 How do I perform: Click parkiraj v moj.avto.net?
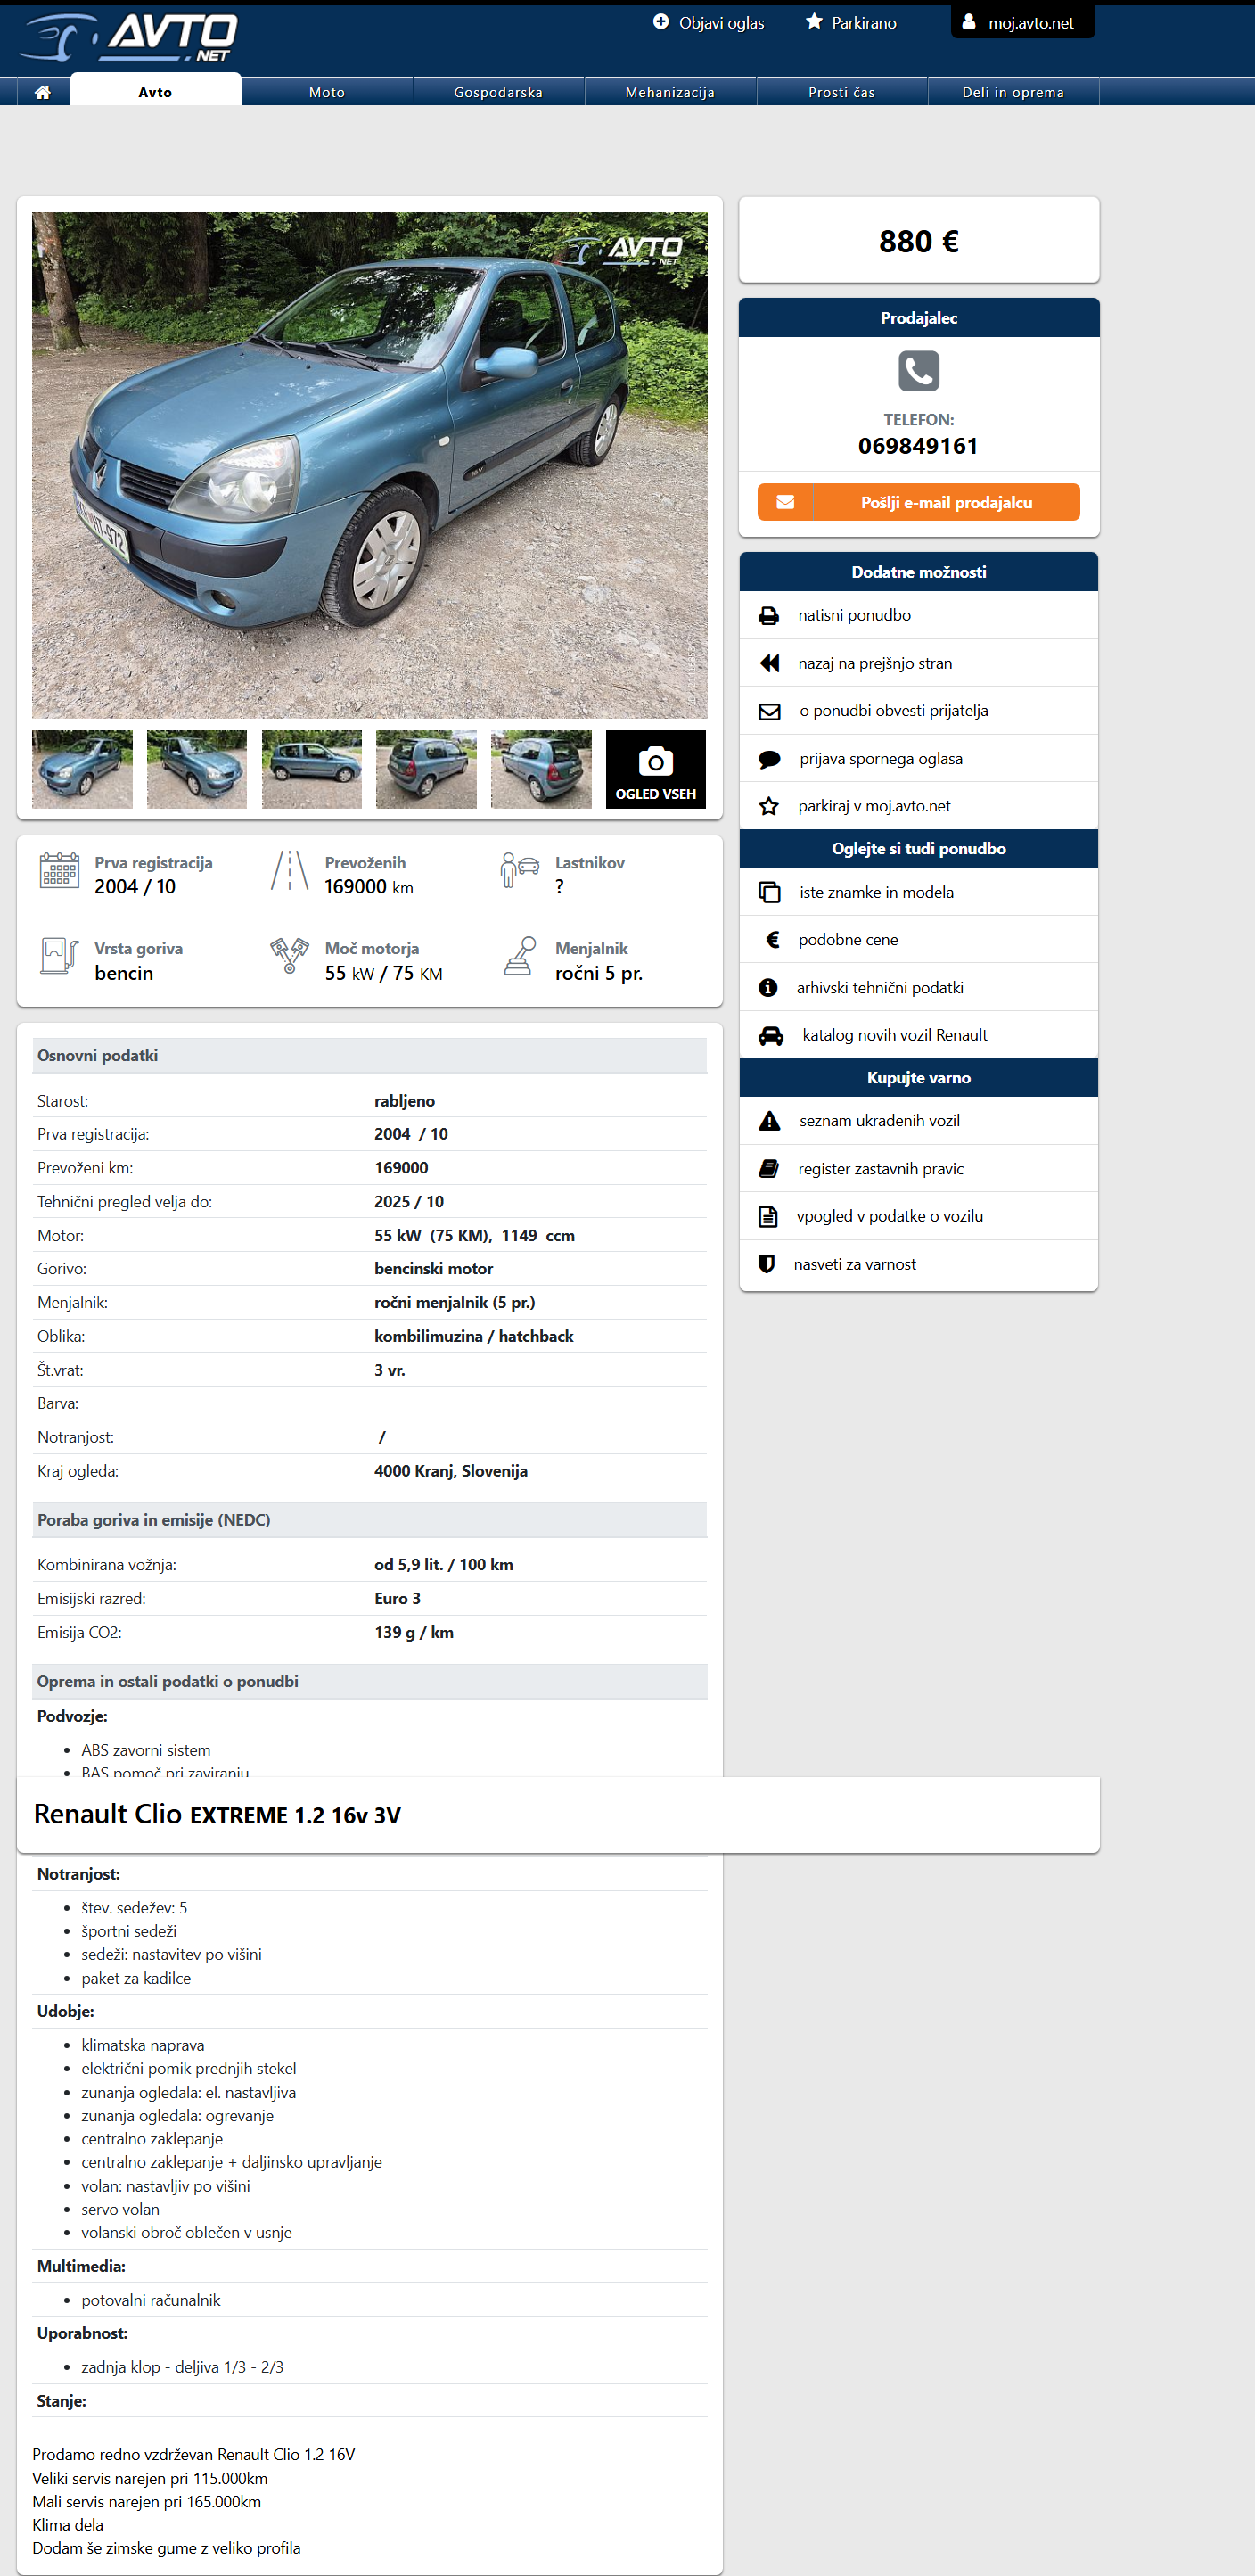click(x=874, y=806)
